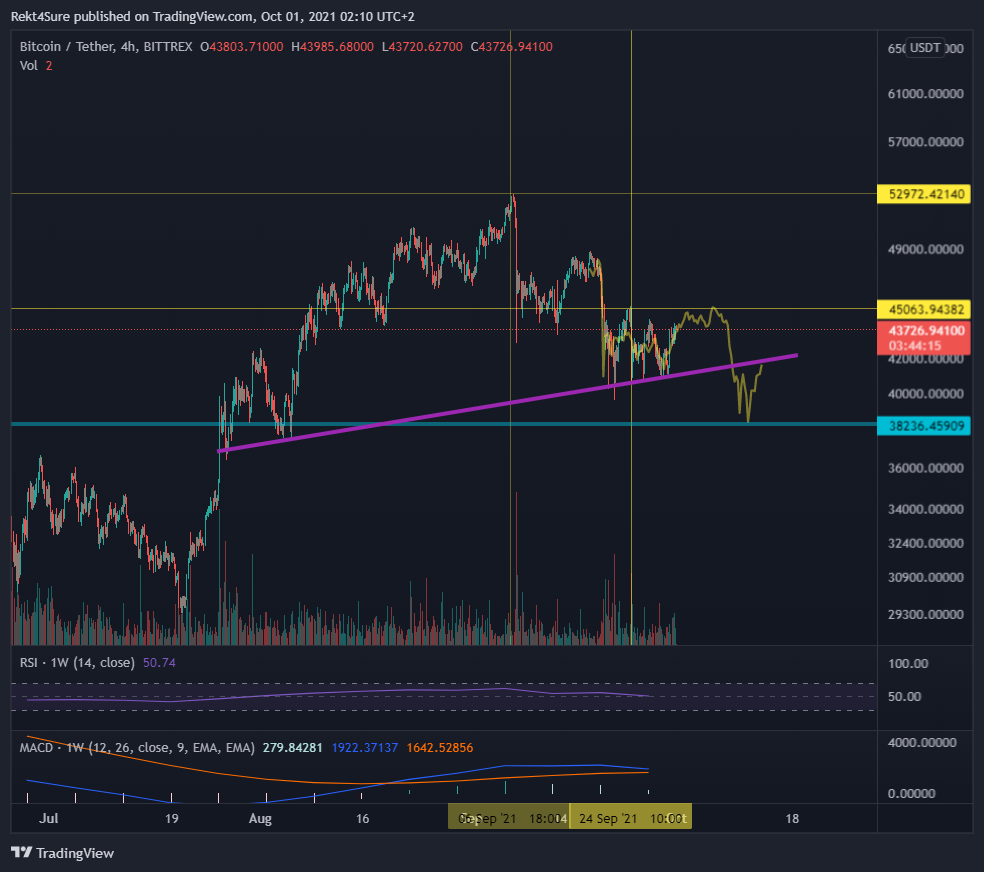Click the close value C43726.94100
The height and width of the screenshot is (872, 984).
[511, 46]
